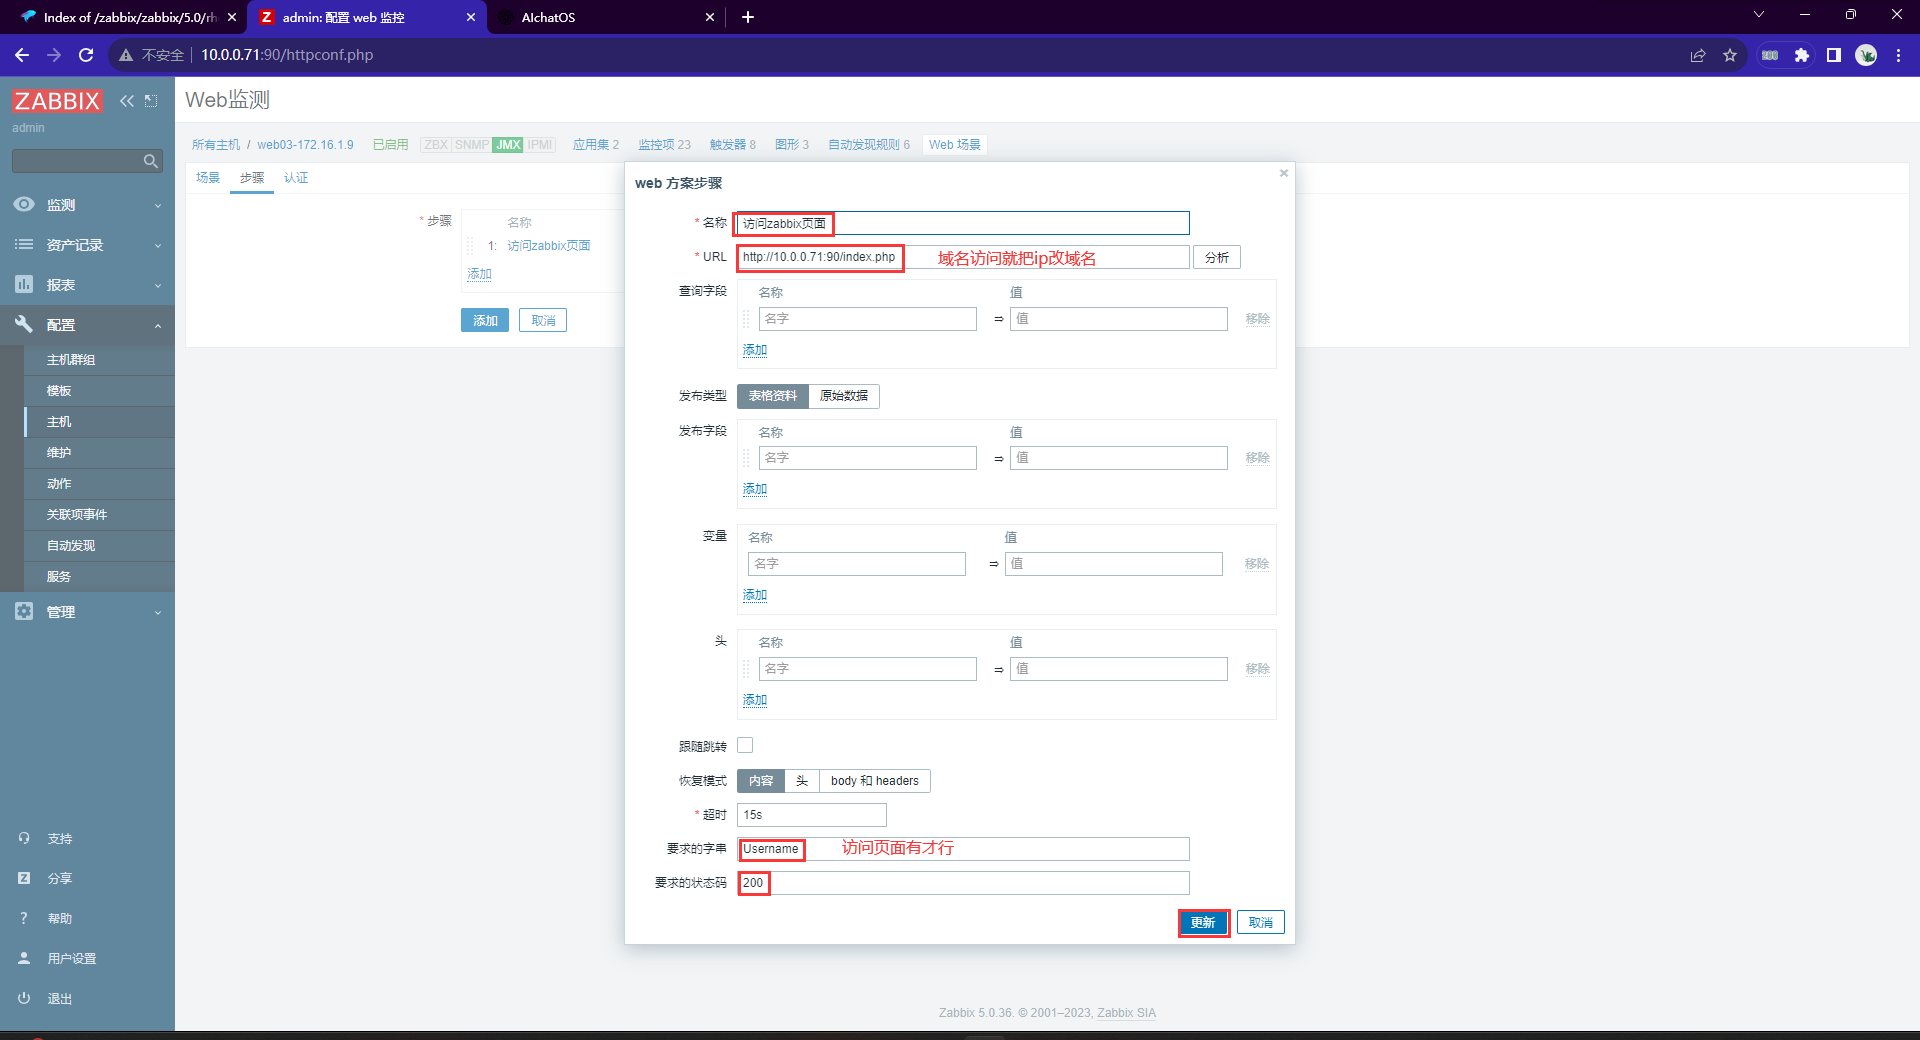Reload the page with refresh icon
Viewport: 1920px width, 1040px height.
[86, 55]
